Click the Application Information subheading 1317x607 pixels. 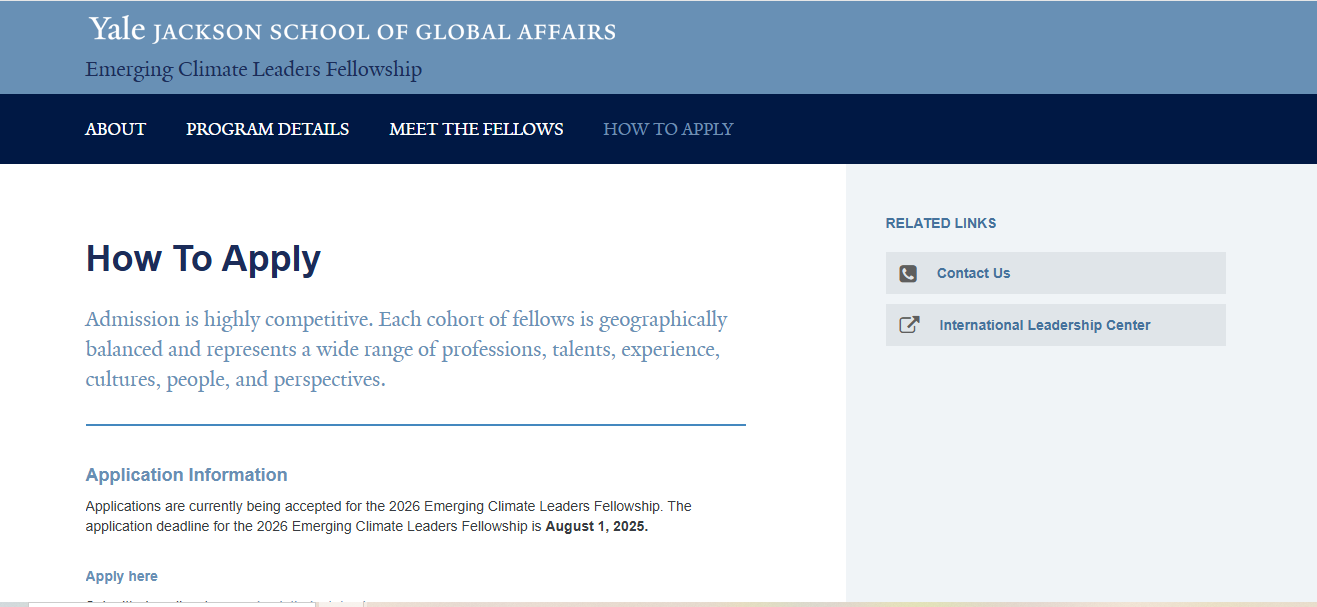(186, 475)
